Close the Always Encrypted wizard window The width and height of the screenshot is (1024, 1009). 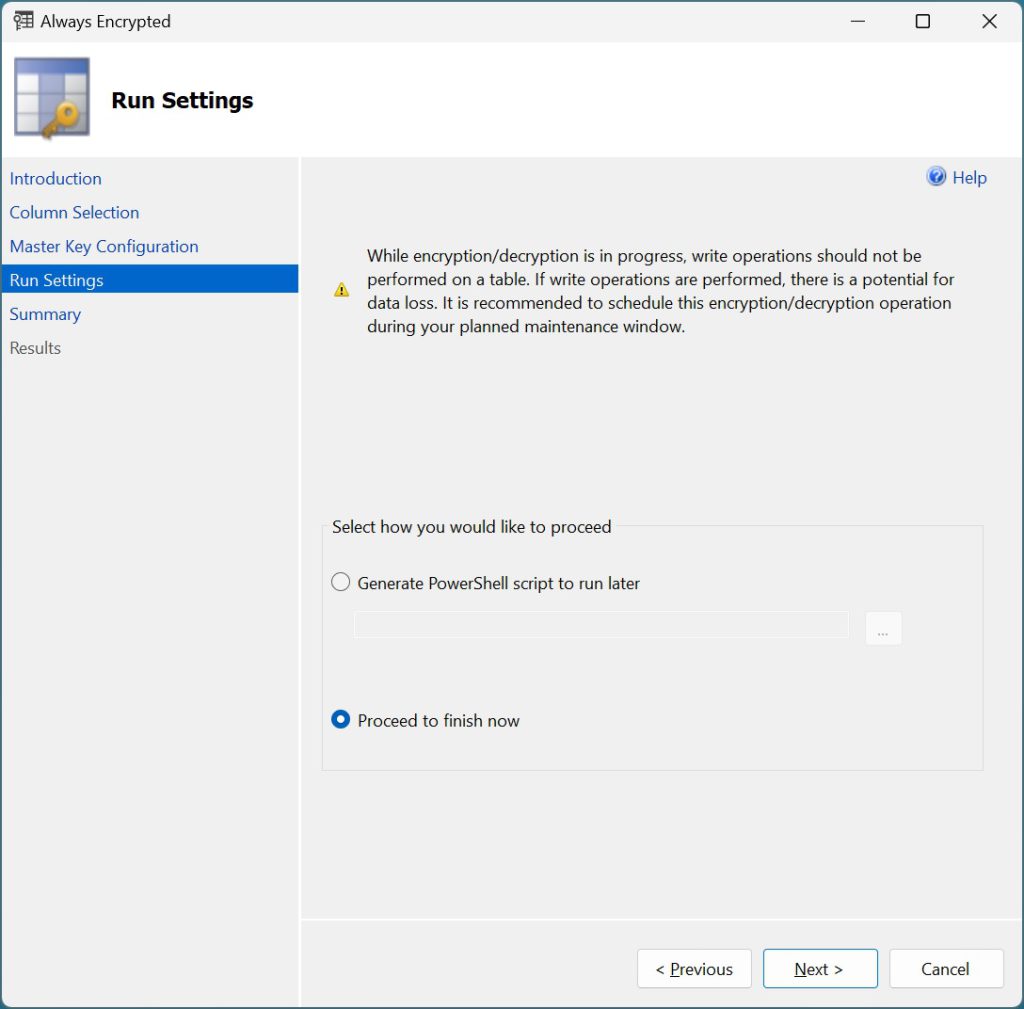(x=989, y=21)
